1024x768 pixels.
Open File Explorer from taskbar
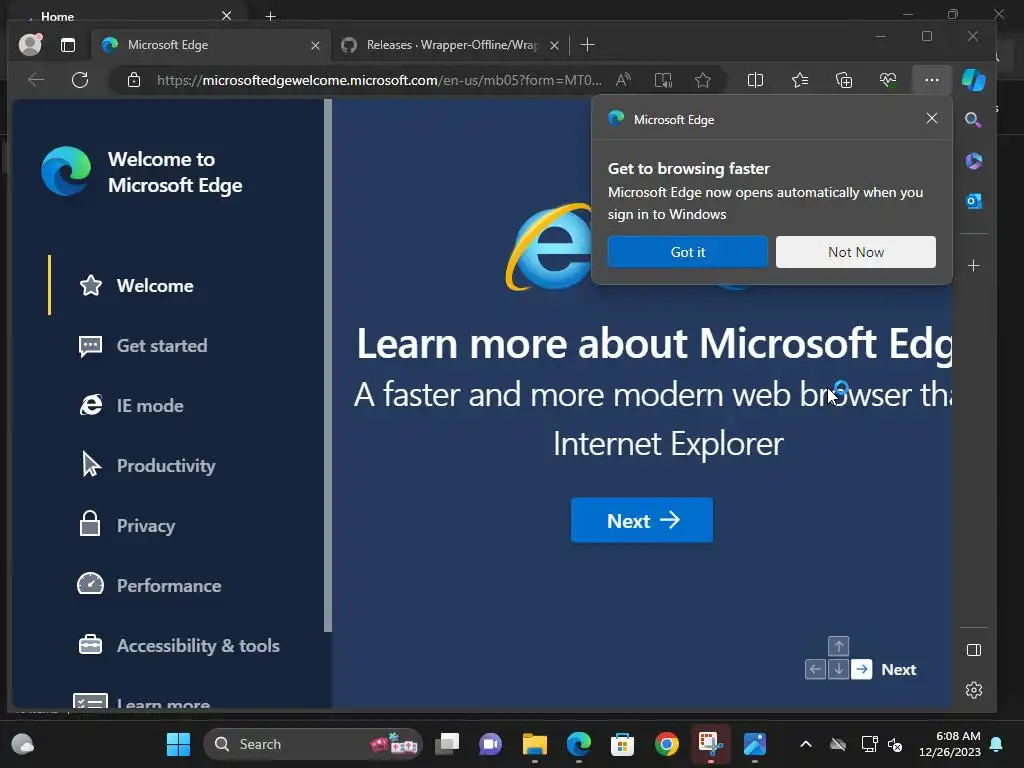[534, 744]
